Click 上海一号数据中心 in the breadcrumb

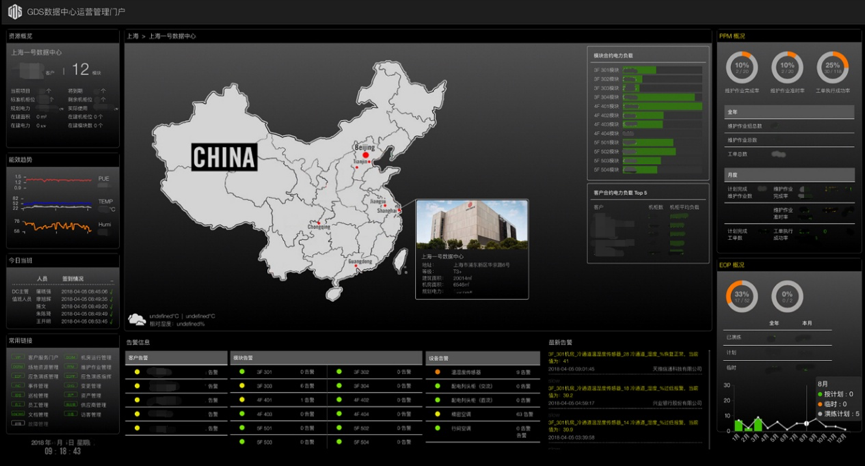click(172, 36)
